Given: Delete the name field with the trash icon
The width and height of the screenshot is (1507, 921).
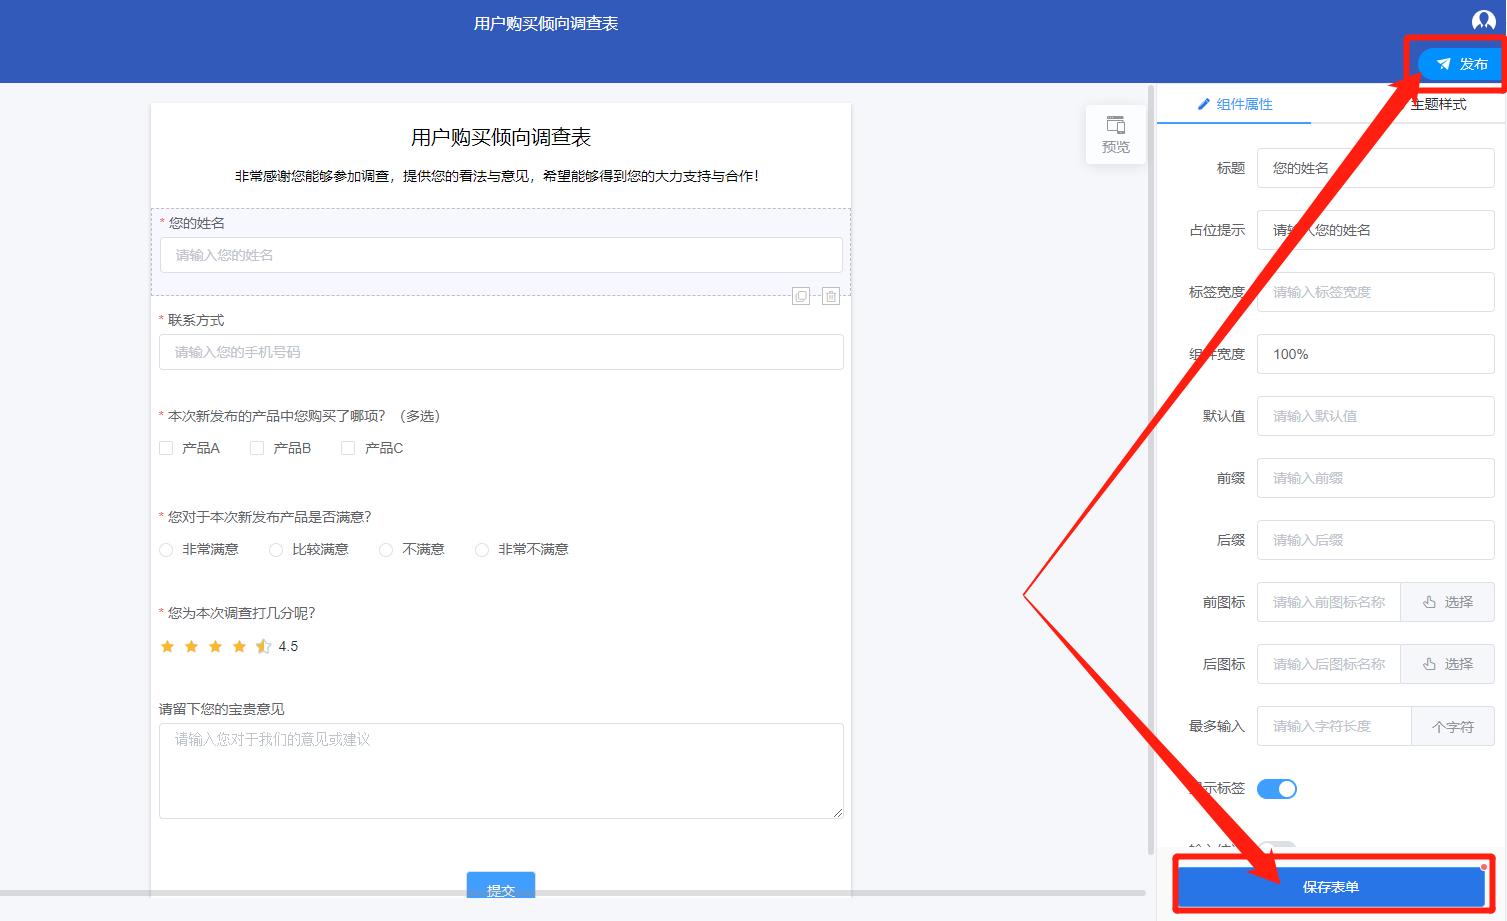Looking at the screenshot, I should (x=830, y=295).
